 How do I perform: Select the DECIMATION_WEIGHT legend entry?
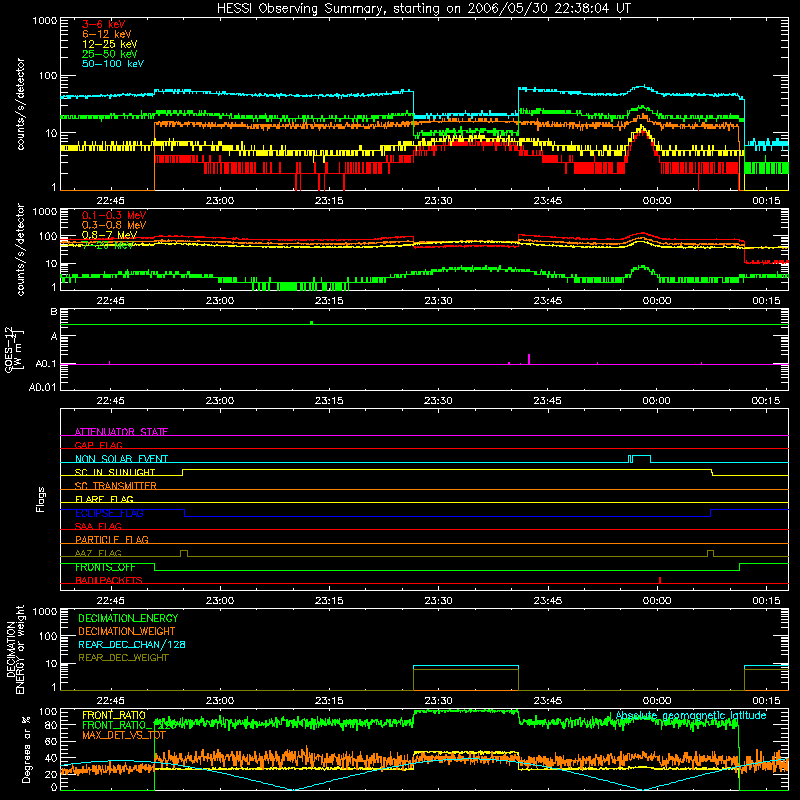[x=127, y=631]
